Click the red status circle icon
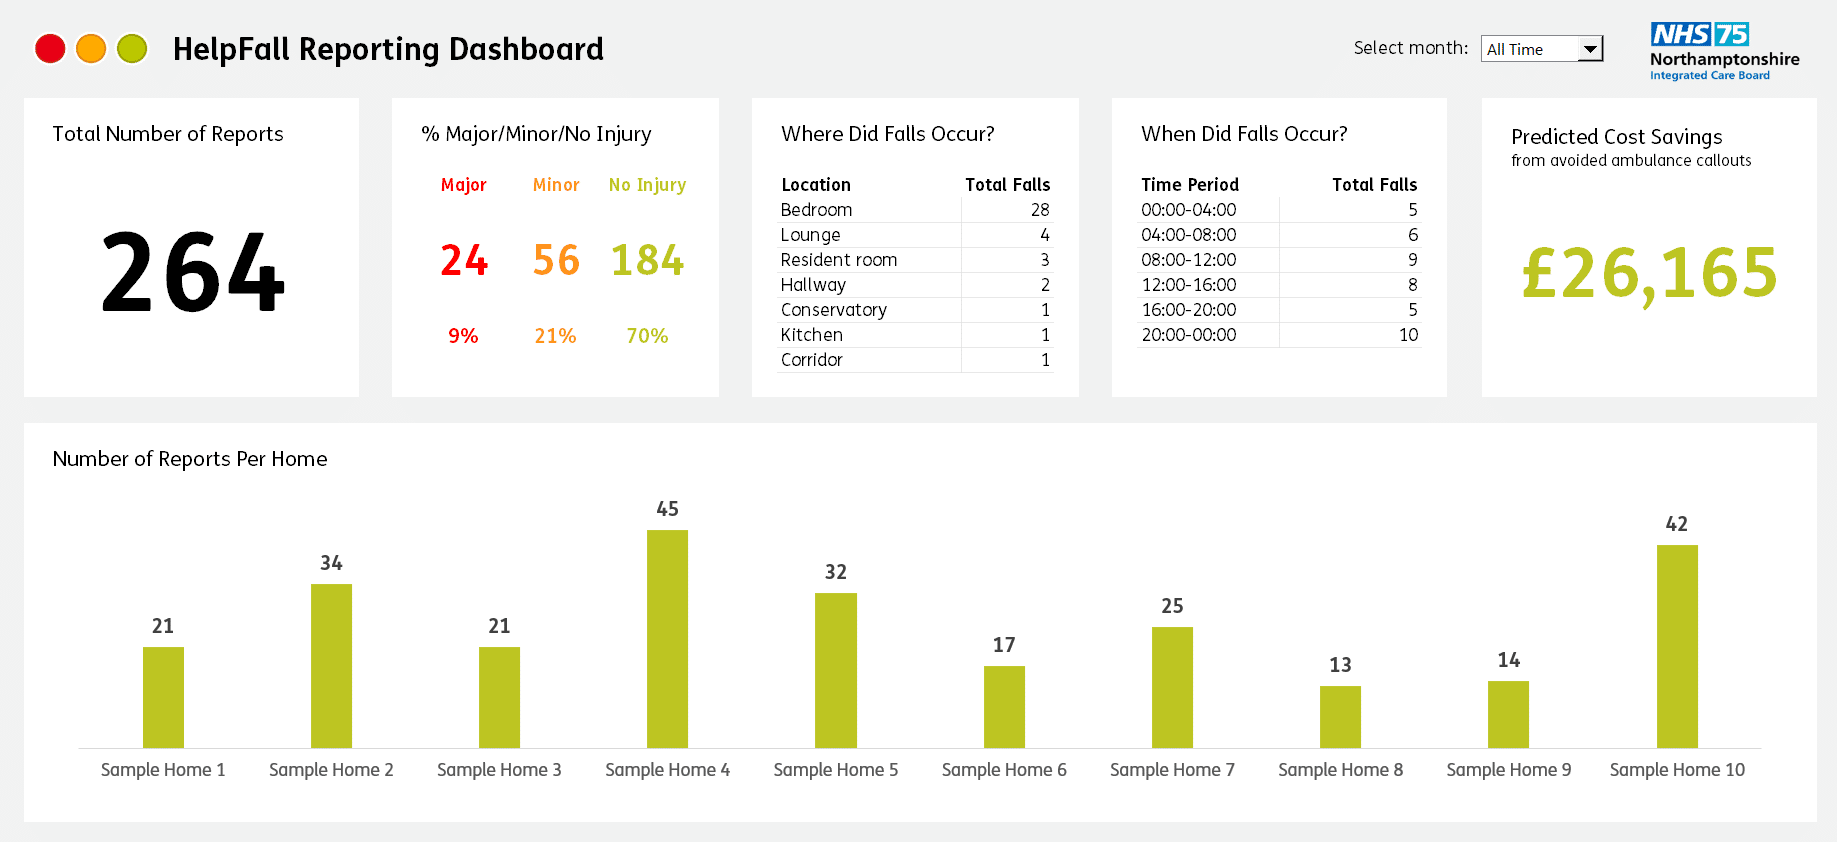This screenshot has width=1837, height=842. point(50,48)
